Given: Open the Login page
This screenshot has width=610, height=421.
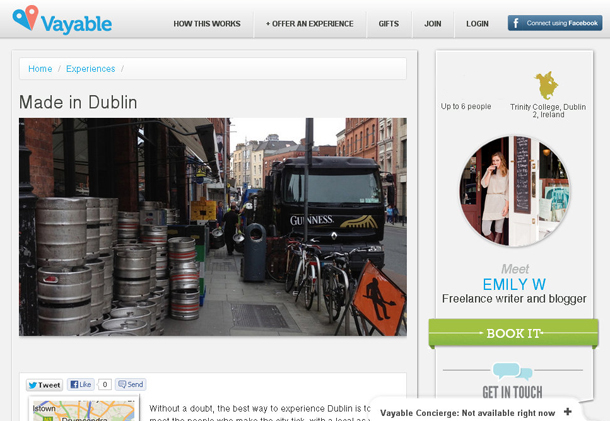Looking at the screenshot, I should pyautogui.click(x=477, y=24).
